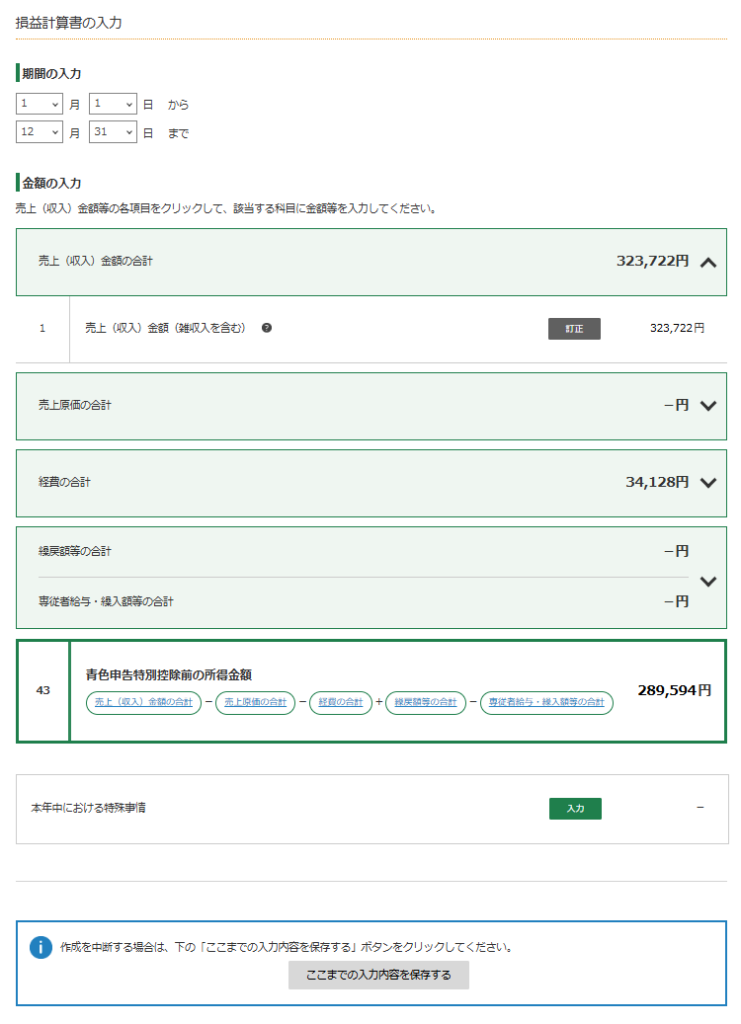Viewport: 741px width, 1024px height.
Task: Click the 専従者給与・繰入額等の合計 formula link
Action: click(x=546, y=703)
